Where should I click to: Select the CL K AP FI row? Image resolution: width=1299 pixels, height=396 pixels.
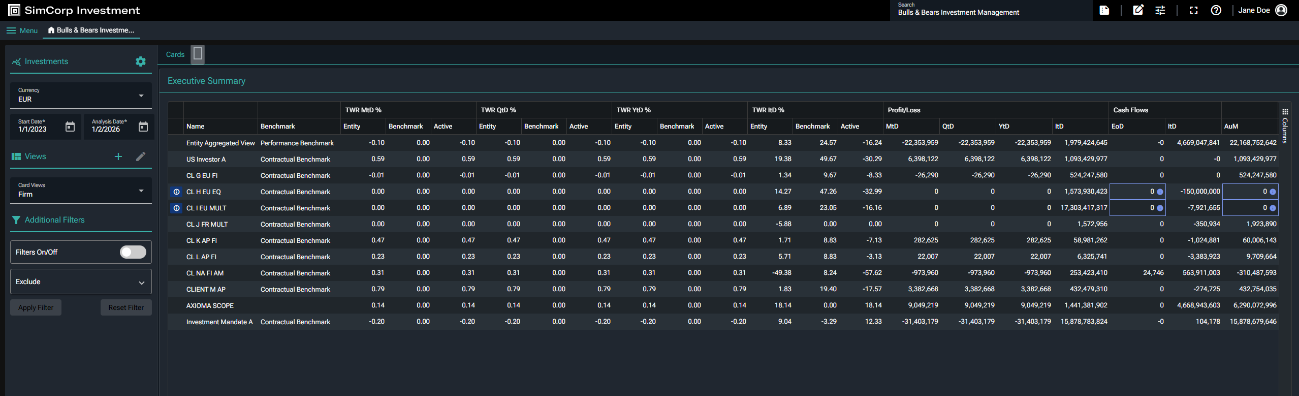tap(723, 240)
